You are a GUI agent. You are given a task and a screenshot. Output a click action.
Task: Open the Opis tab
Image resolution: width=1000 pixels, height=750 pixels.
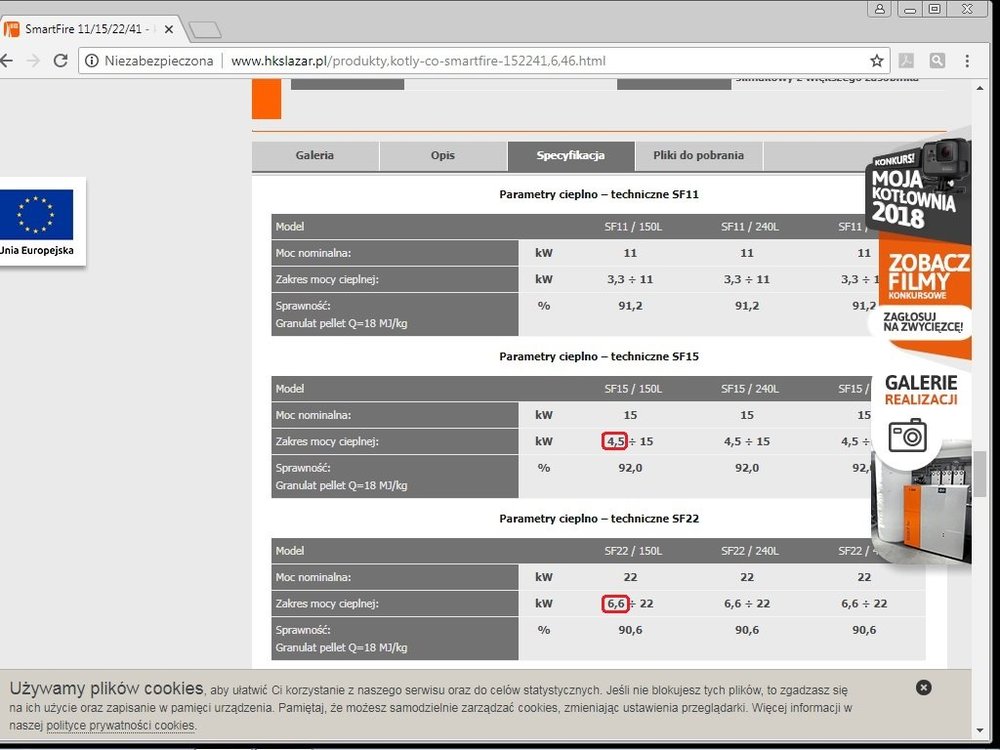[443, 156]
